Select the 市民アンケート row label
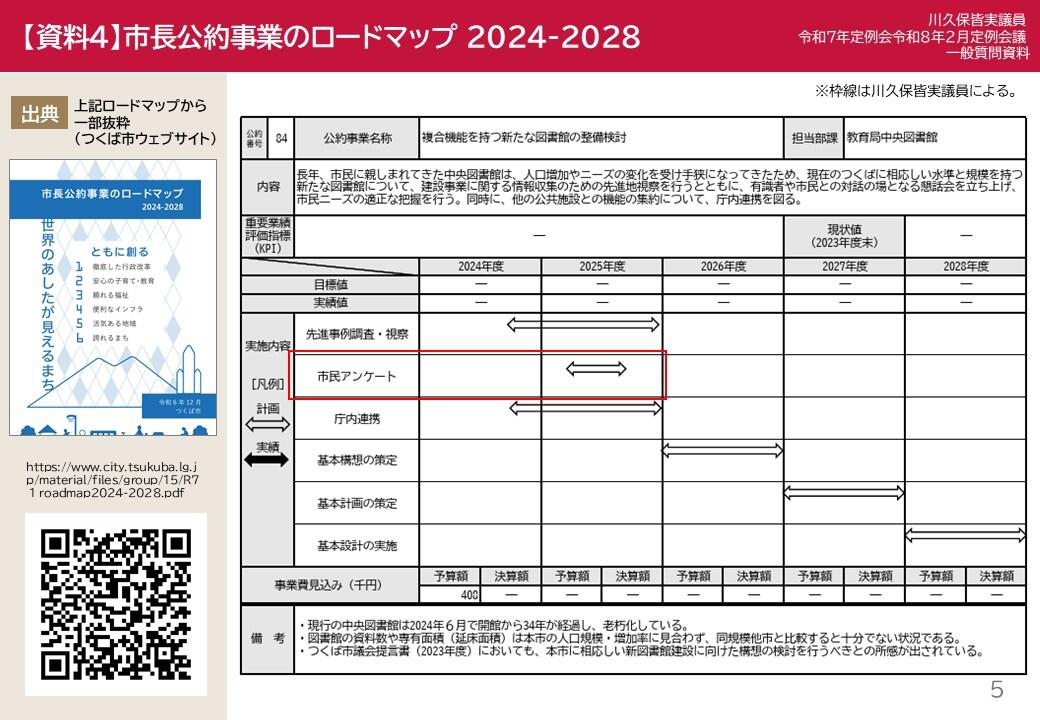This screenshot has height=720, width=1040. [356, 377]
